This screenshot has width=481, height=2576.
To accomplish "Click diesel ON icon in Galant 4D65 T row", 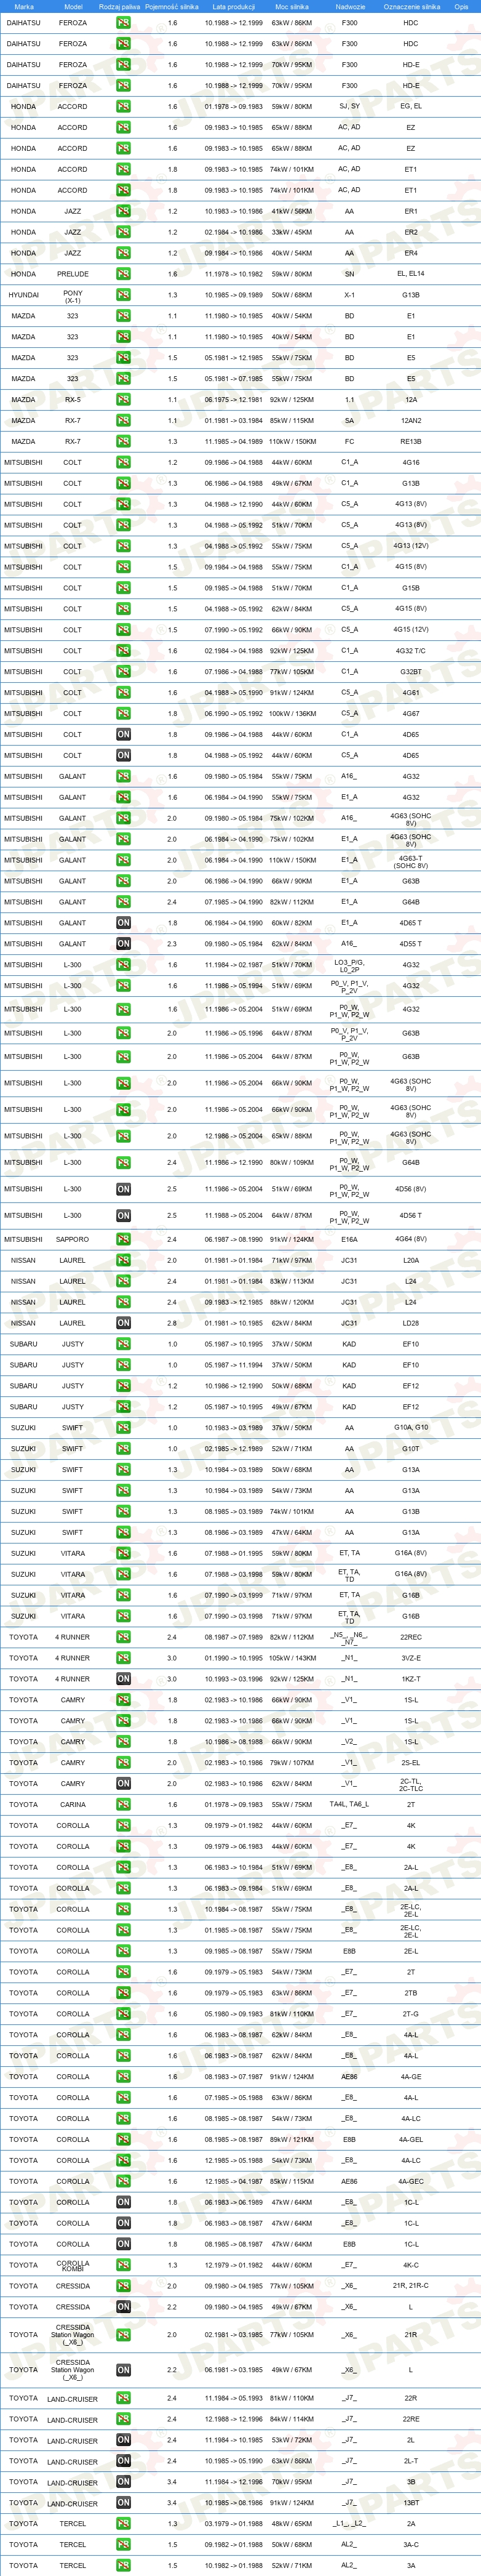I will pyautogui.click(x=123, y=923).
